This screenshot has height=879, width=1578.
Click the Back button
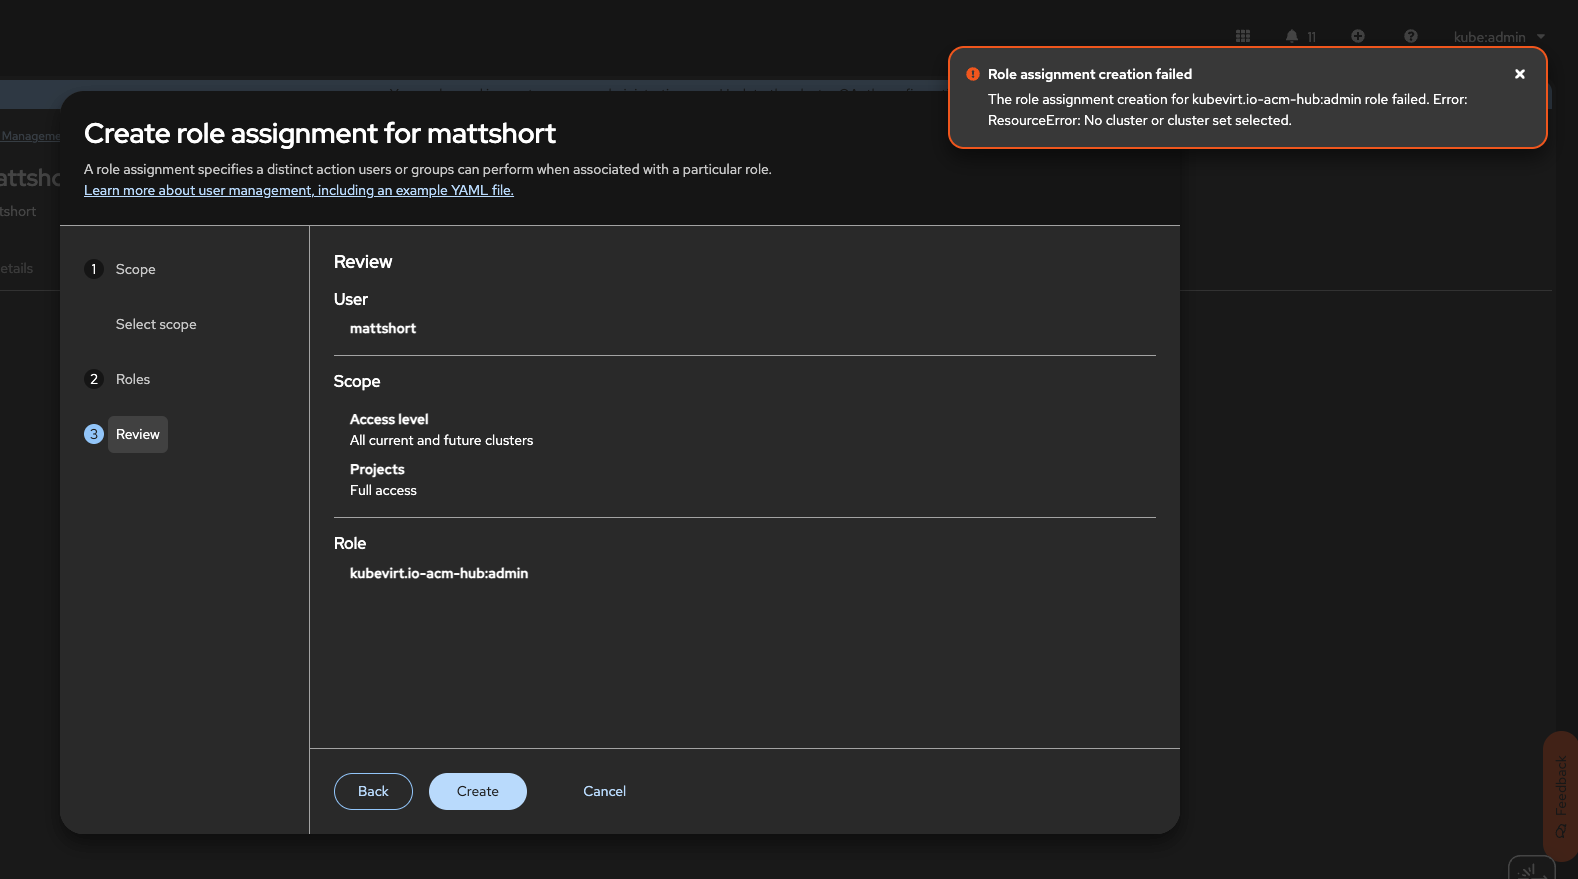click(x=373, y=791)
